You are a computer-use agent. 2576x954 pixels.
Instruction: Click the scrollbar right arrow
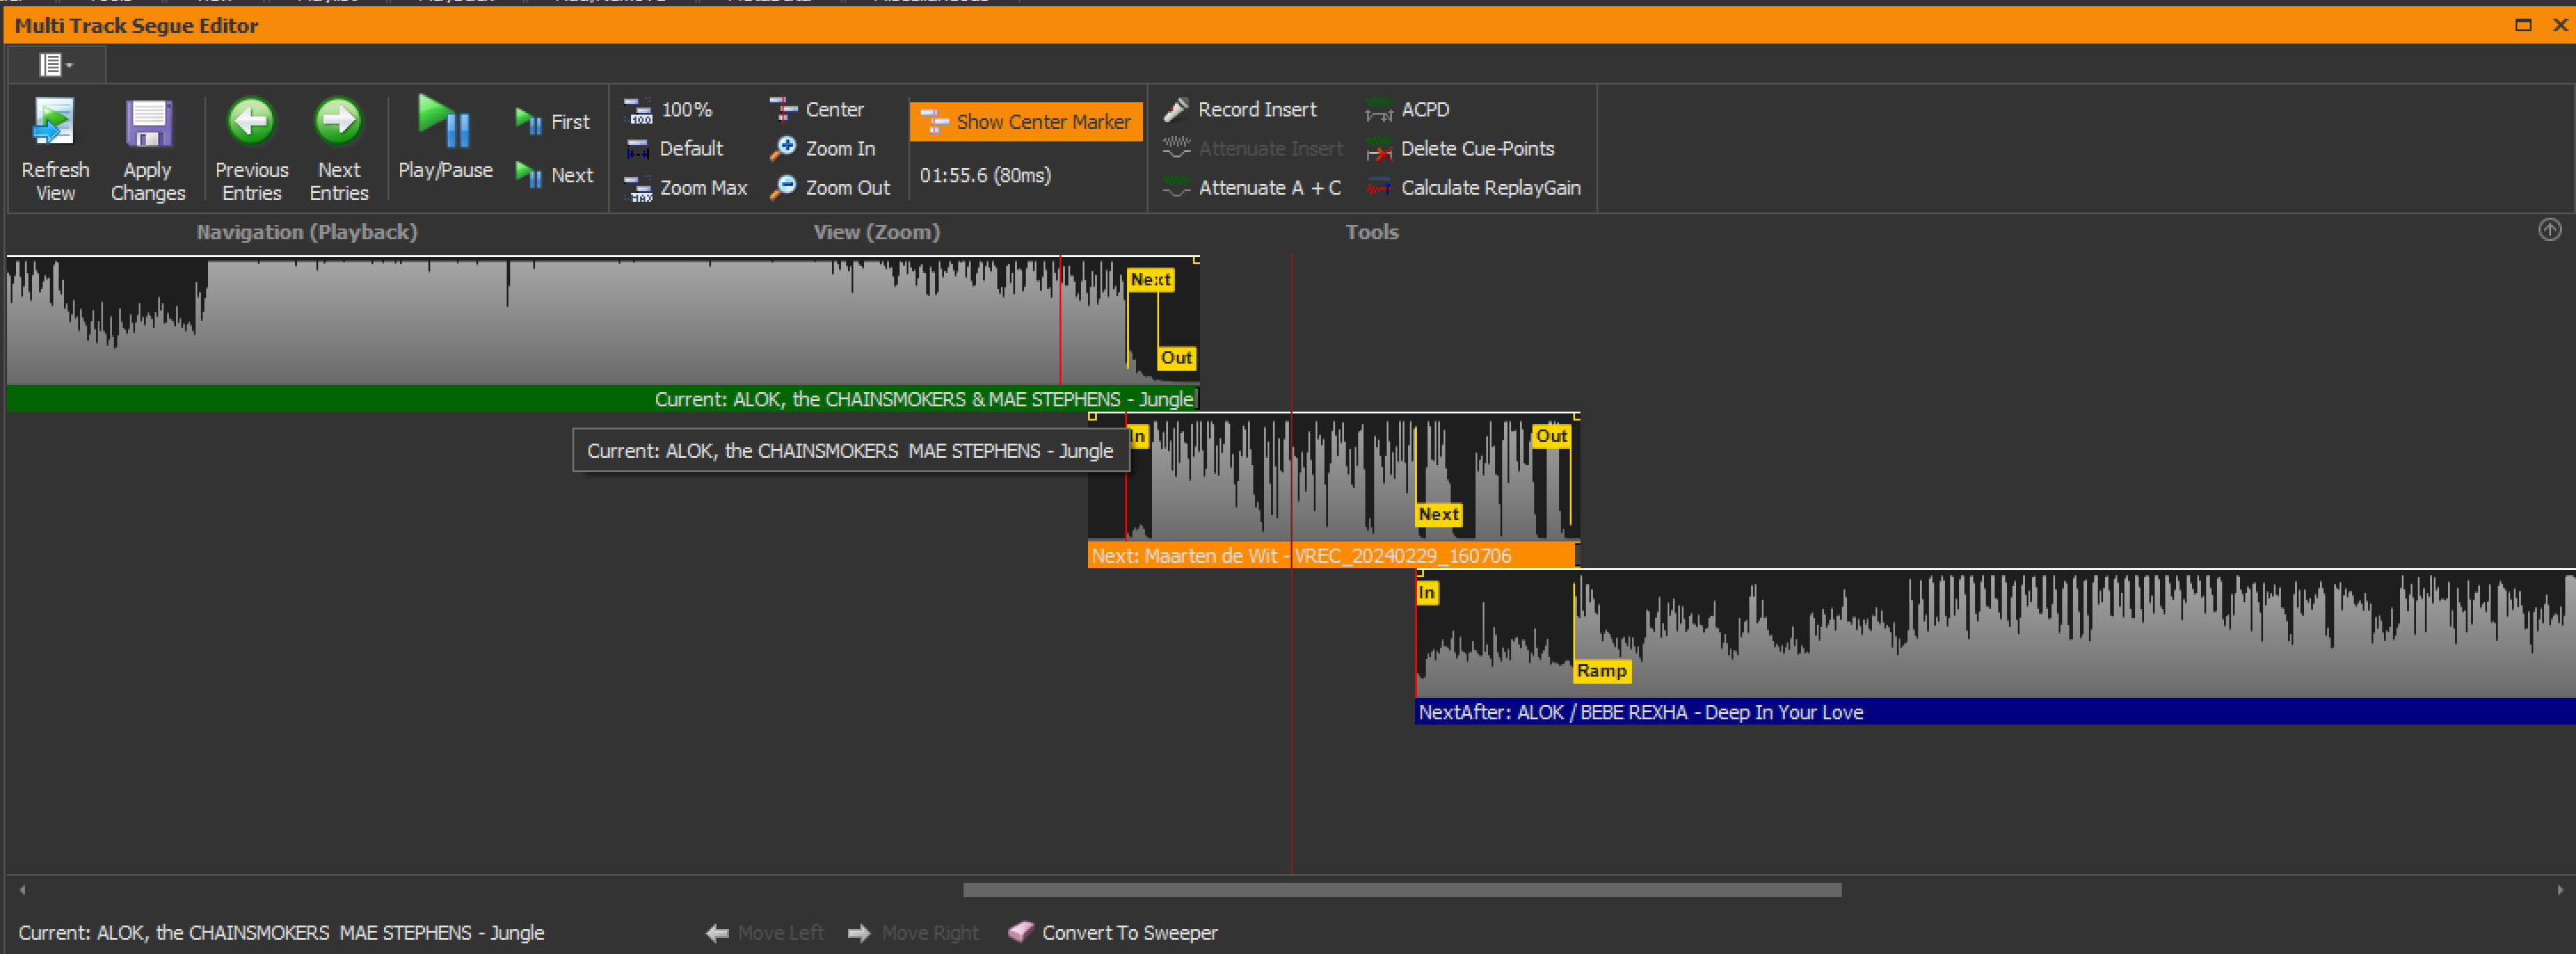click(x=2559, y=890)
